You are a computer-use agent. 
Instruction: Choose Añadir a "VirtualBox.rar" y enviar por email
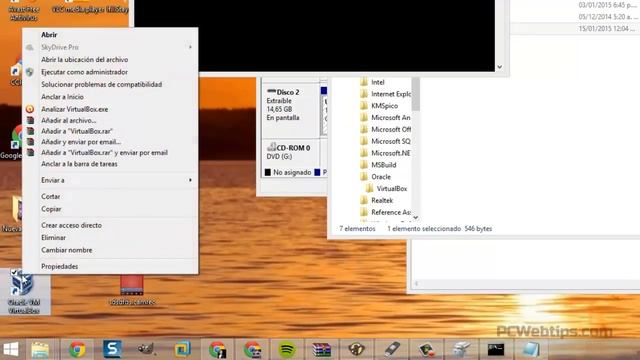tap(110, 153)
